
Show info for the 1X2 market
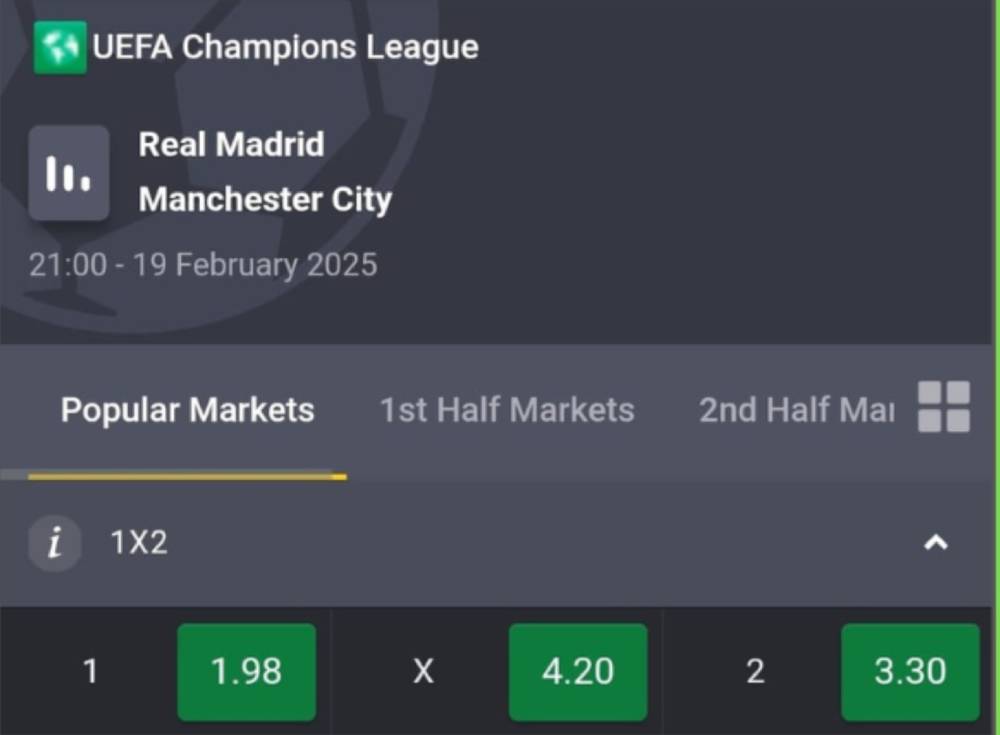(x=54, y=543)
